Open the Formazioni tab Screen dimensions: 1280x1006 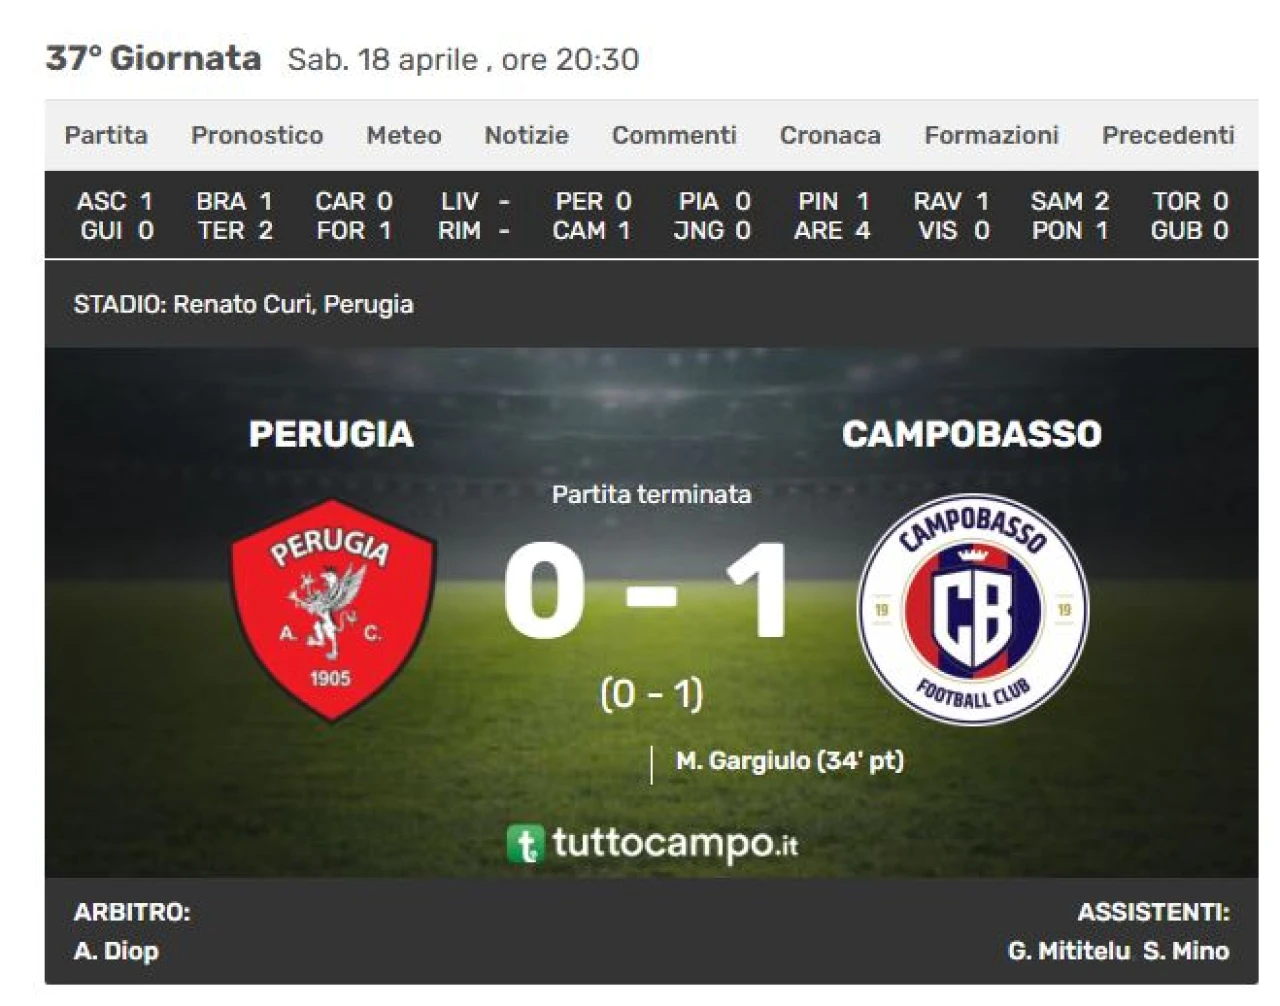coord(991,135)
